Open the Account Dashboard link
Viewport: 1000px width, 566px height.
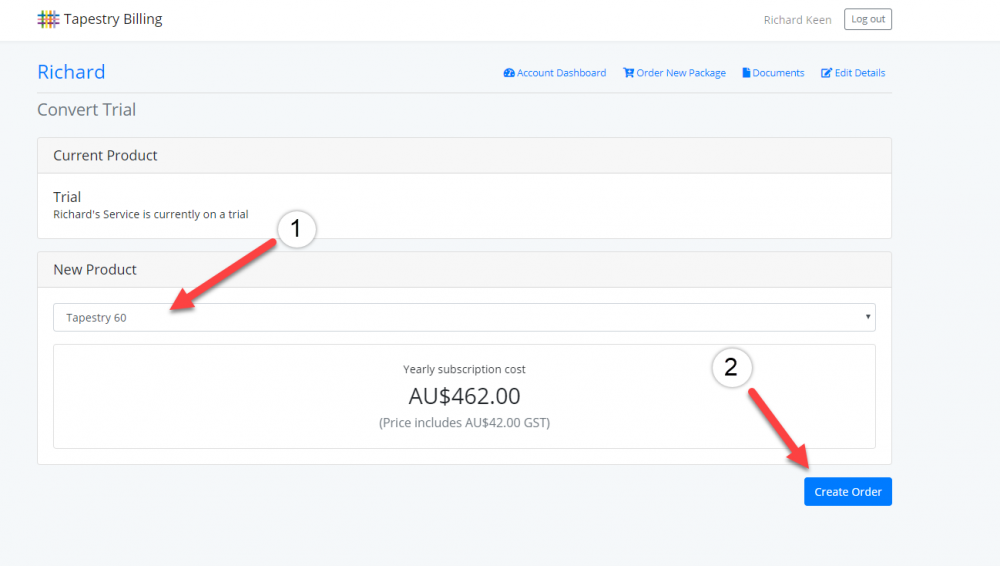561,73
